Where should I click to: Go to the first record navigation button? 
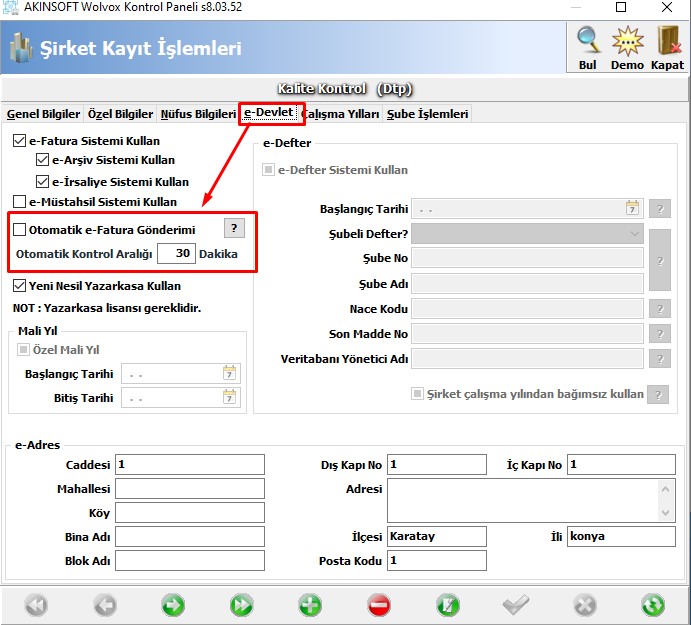pyautogui.click(x=36, y=605)
